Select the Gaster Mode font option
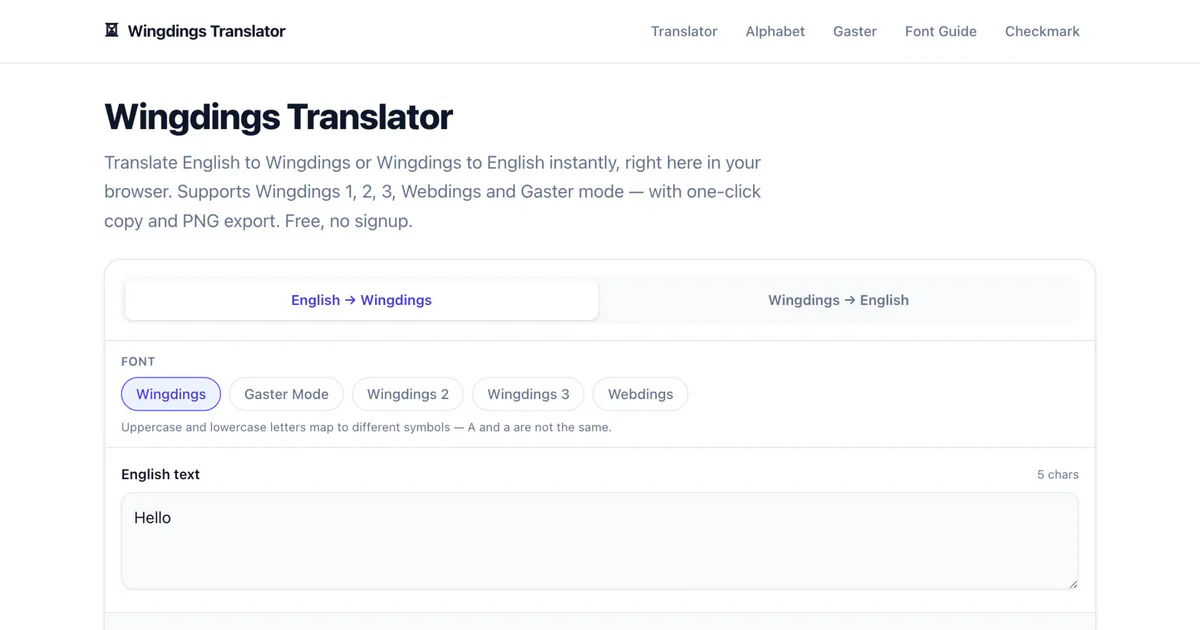The image size is (1200, 630). pyautogui.click(x=286, y=394)
